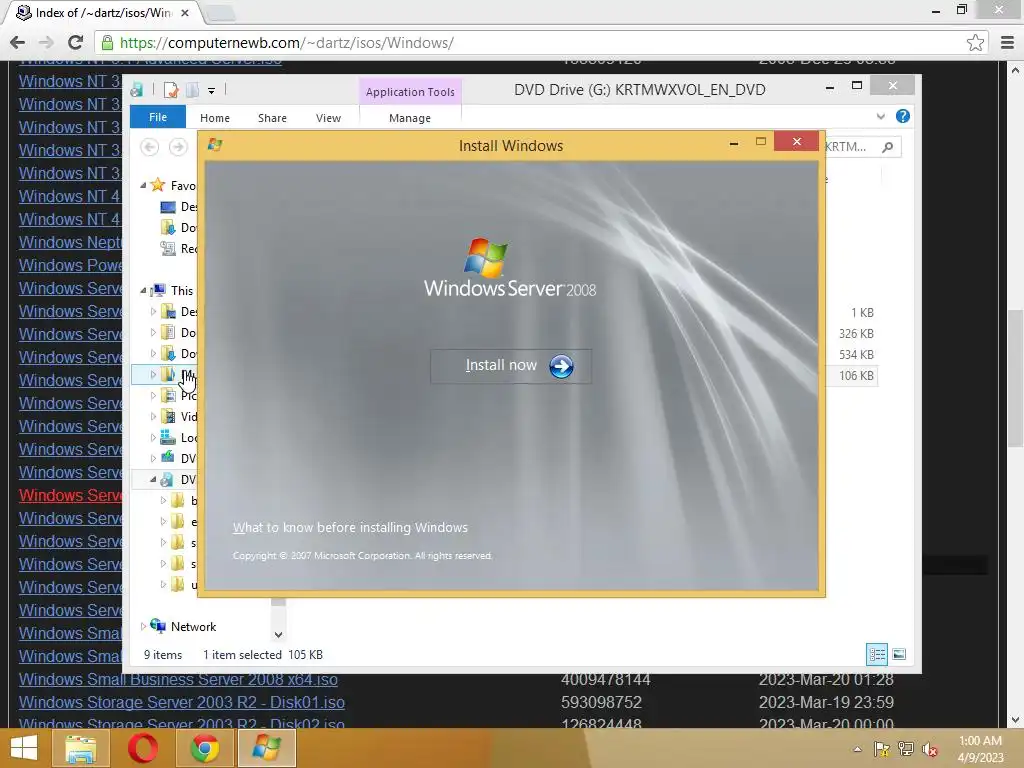The height and width of the screenshot is (768, 1024).
Task: Expand the Pictures folder node
Action: coord(153,395)
